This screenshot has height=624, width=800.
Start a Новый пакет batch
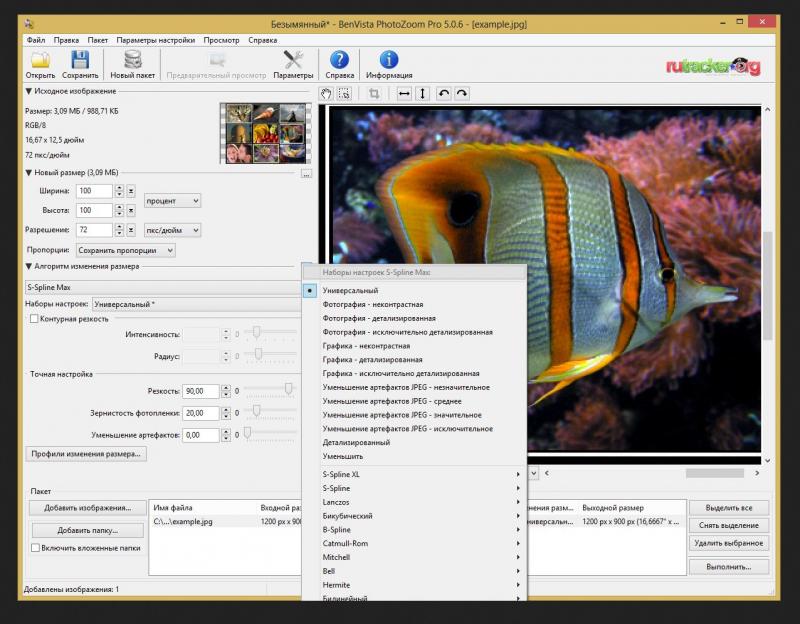(x=133, y=60)
